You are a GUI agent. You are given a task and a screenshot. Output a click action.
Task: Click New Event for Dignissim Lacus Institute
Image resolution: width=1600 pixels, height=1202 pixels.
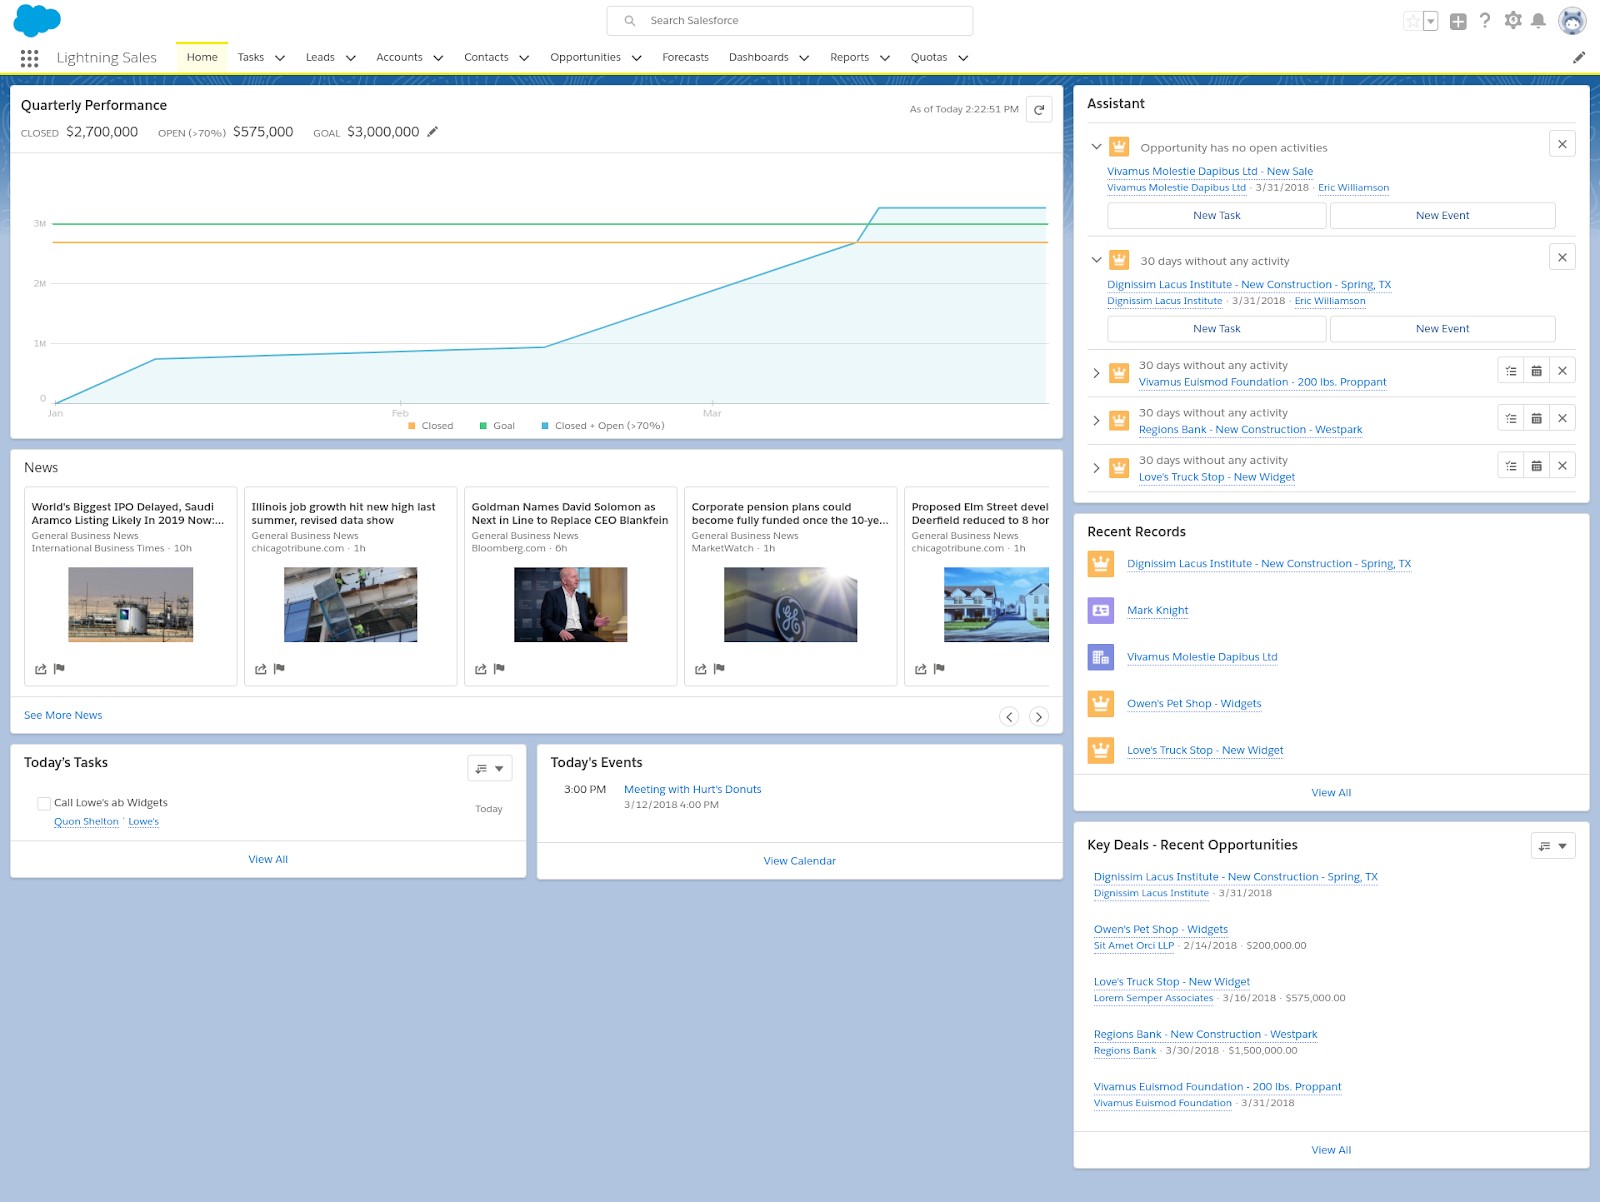1442,328
